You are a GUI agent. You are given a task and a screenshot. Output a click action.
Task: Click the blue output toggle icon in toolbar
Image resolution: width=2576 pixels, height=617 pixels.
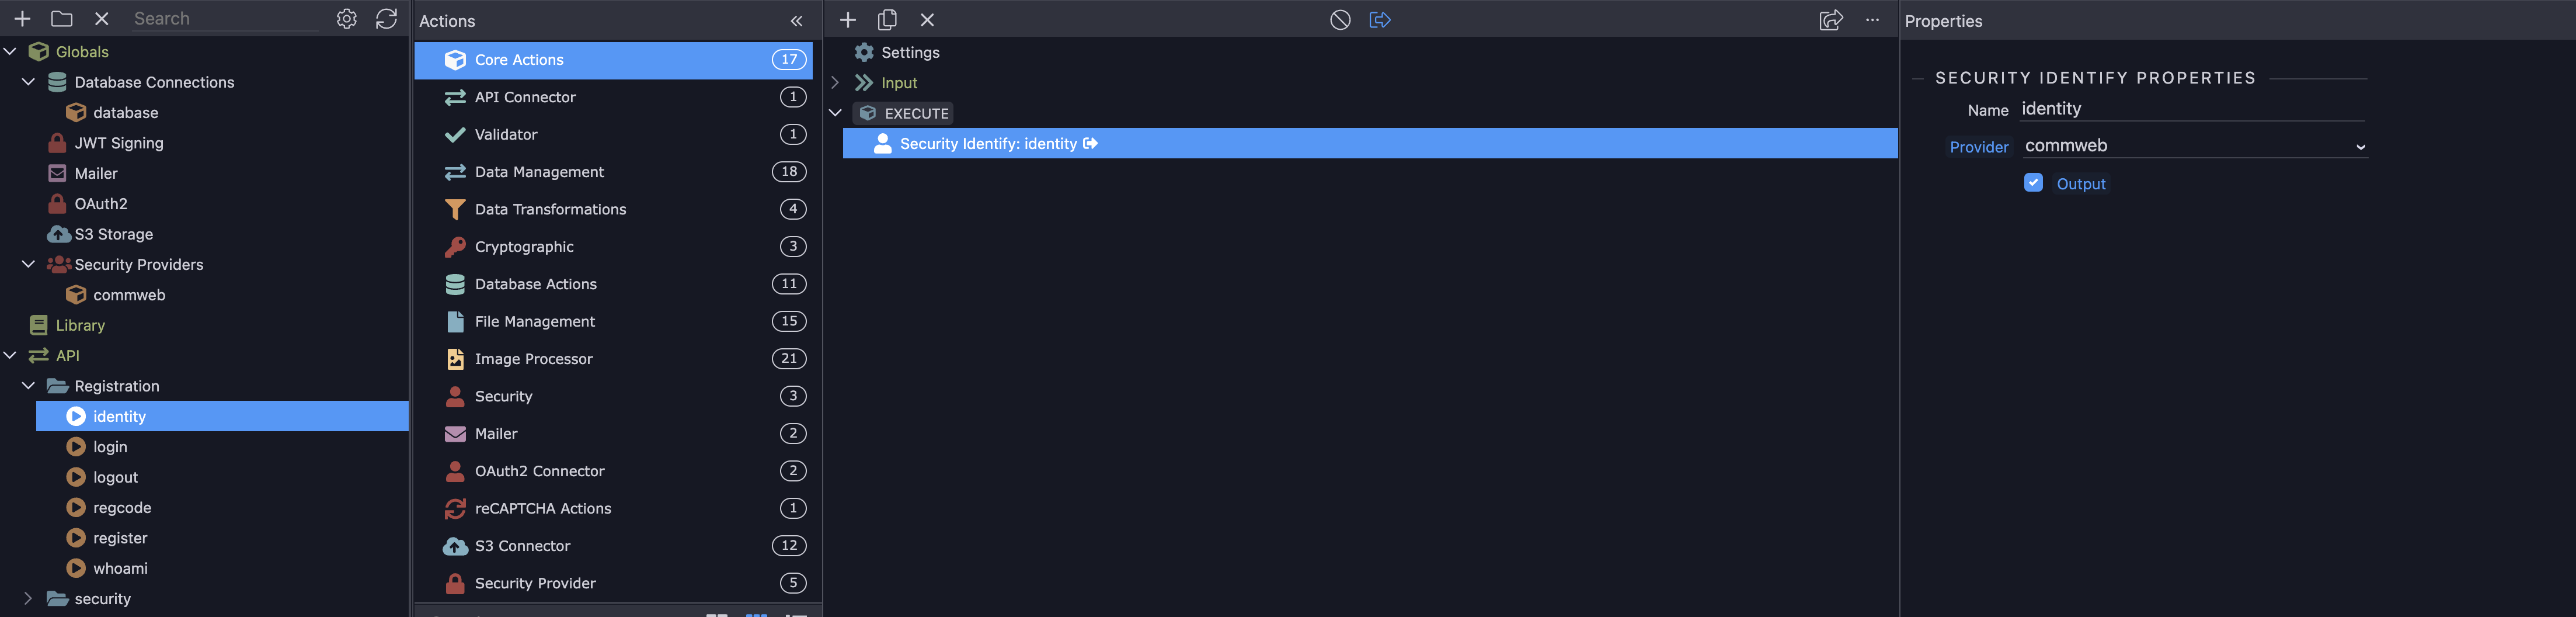1379,20
